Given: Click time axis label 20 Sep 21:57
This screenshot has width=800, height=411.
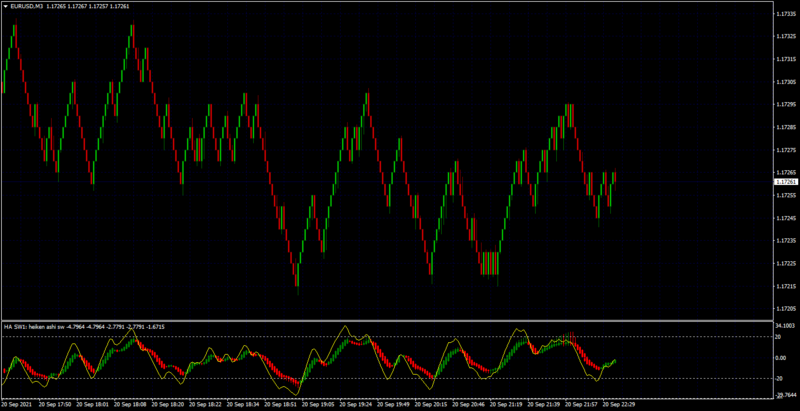Looking at the screenshot, I should pyautogui.click(x=582, y=404).
